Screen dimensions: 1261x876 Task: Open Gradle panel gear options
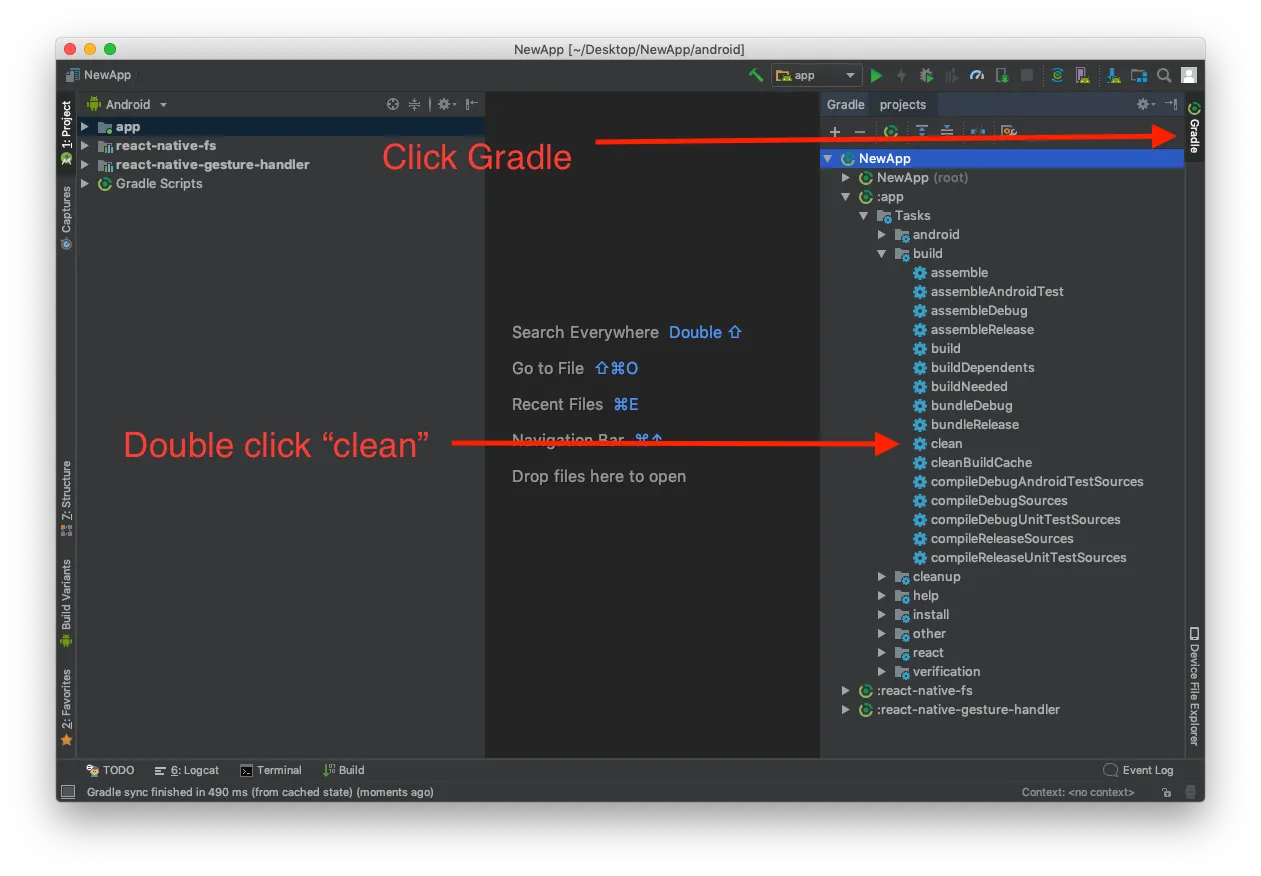[1146, 104]
